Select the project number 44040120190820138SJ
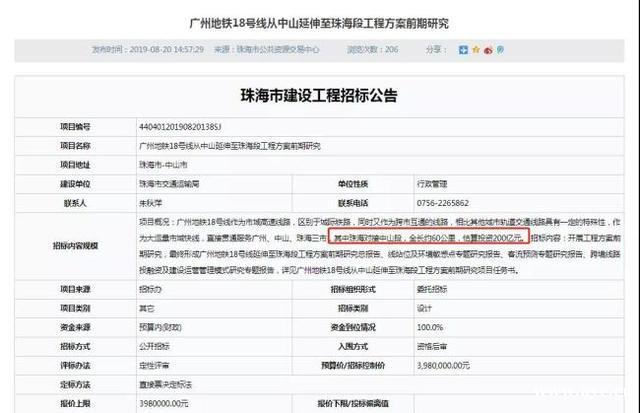 coord(180,127)
